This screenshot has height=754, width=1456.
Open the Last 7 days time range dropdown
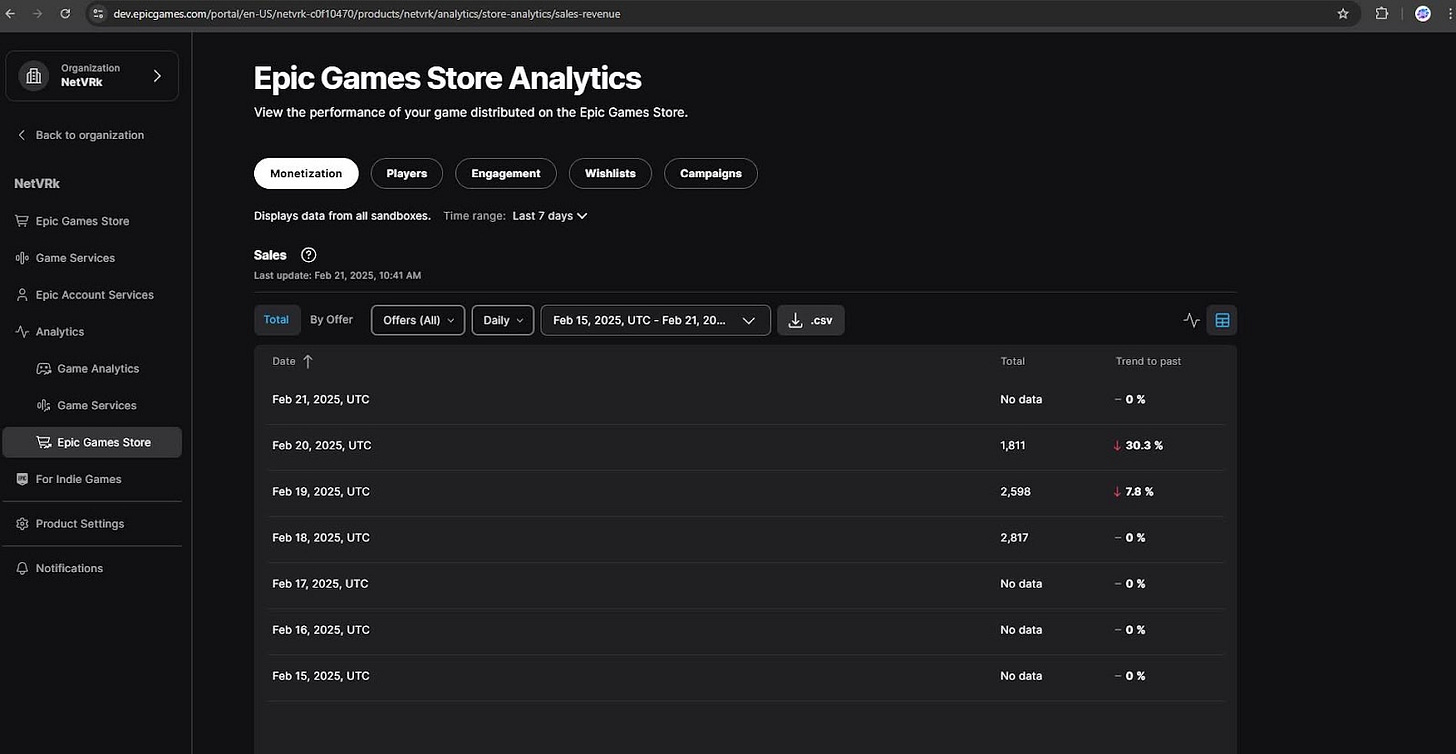[550, 216]
